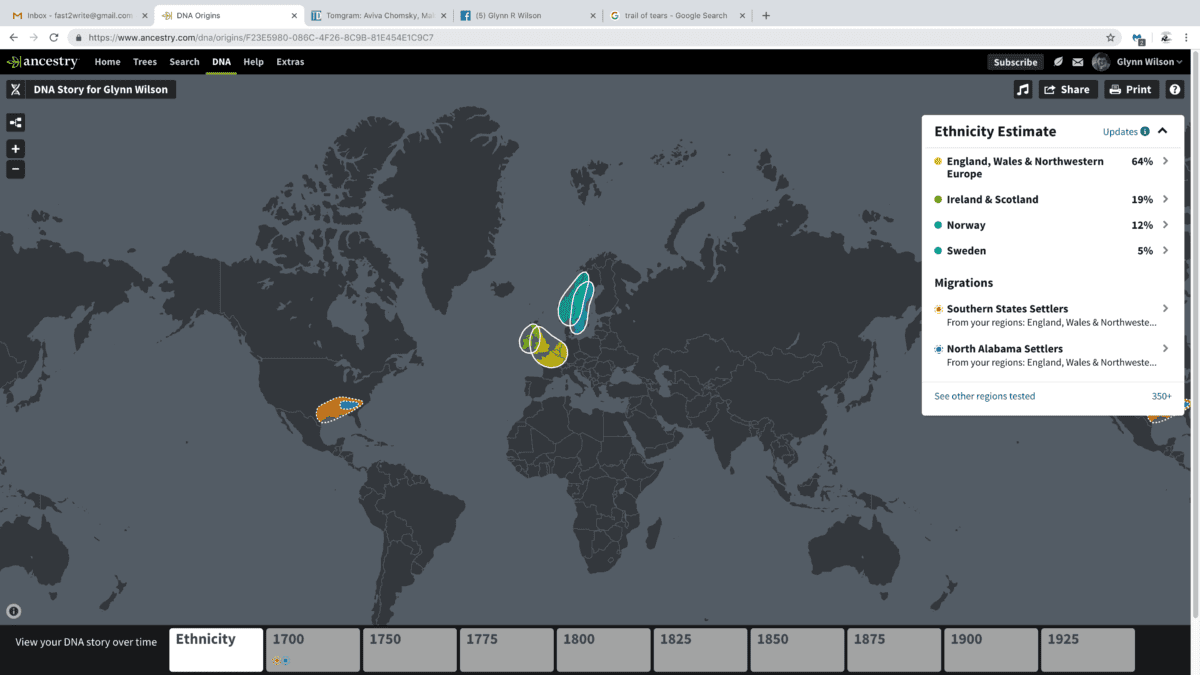Select the 1900 timeline card

tap(991, 650)
